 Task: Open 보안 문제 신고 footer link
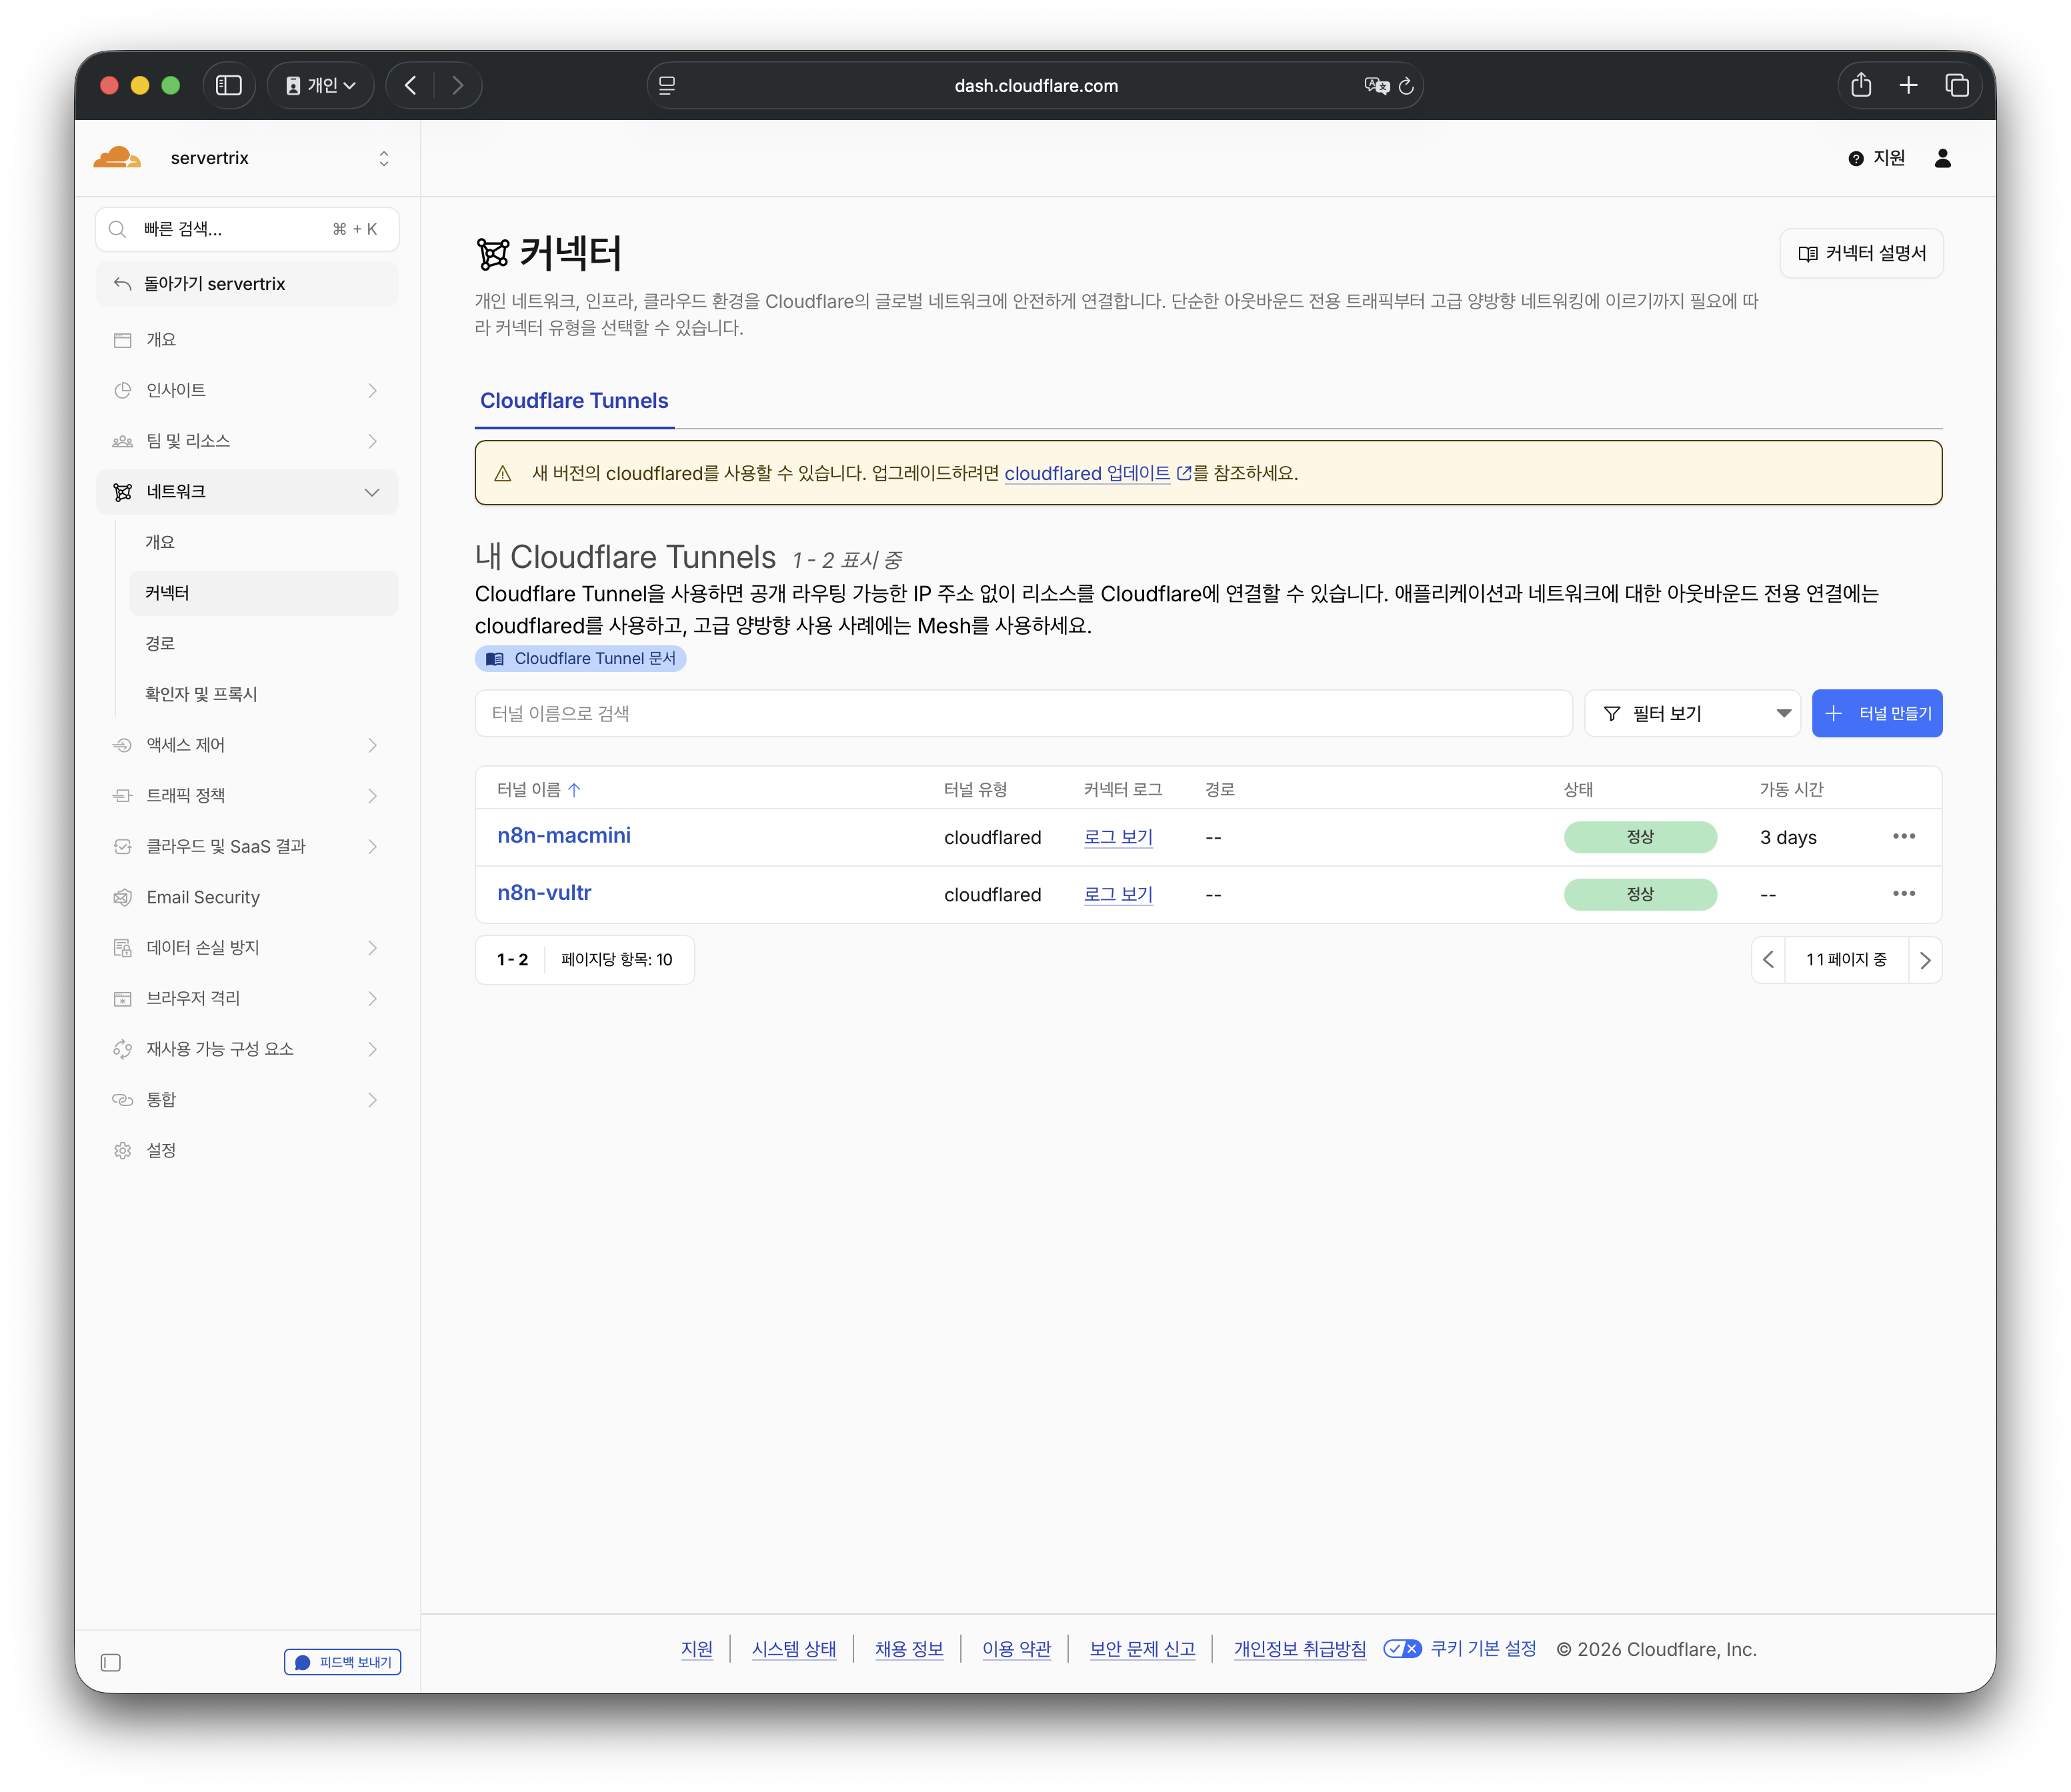pyautogui.click(x=1142, y=1649)
